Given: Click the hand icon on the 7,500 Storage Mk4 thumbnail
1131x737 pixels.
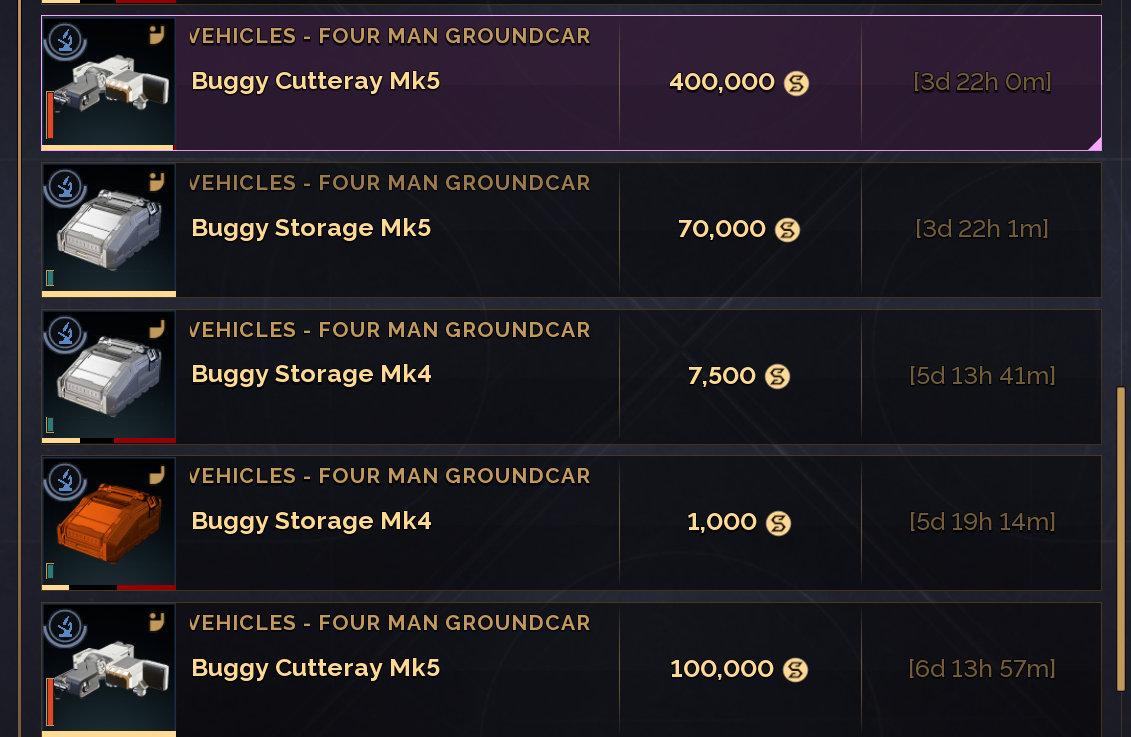Looking at the screenshot, I should tap(157, 329).
